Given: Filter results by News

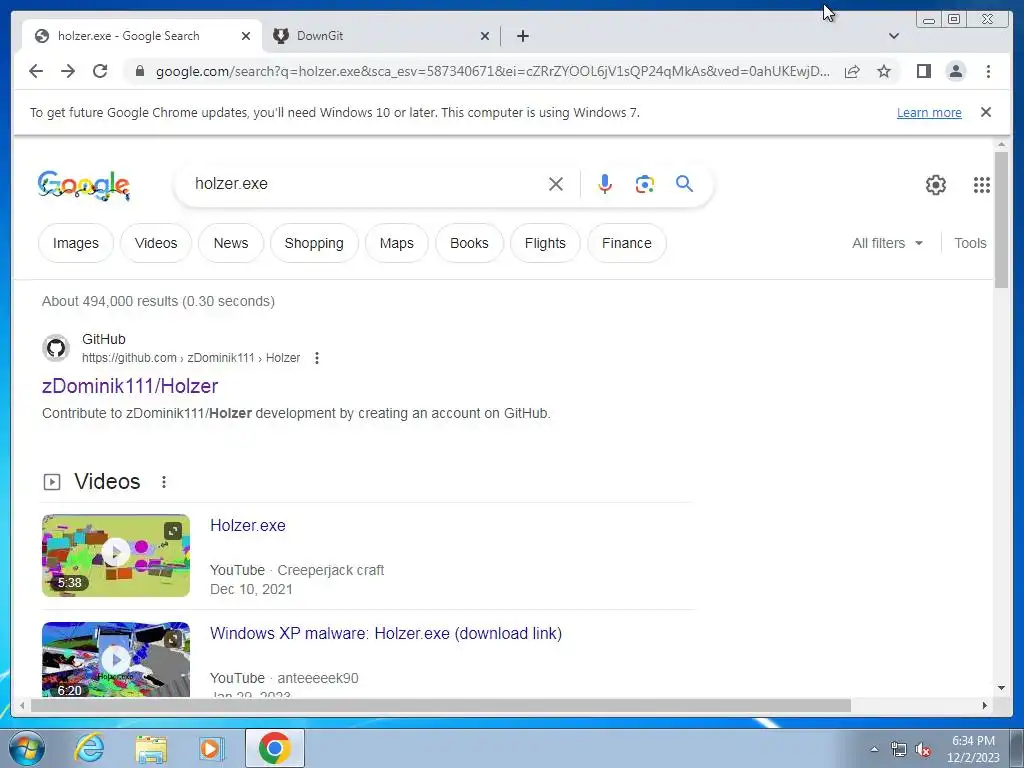Looking at the screenshot, I should 231,243.
